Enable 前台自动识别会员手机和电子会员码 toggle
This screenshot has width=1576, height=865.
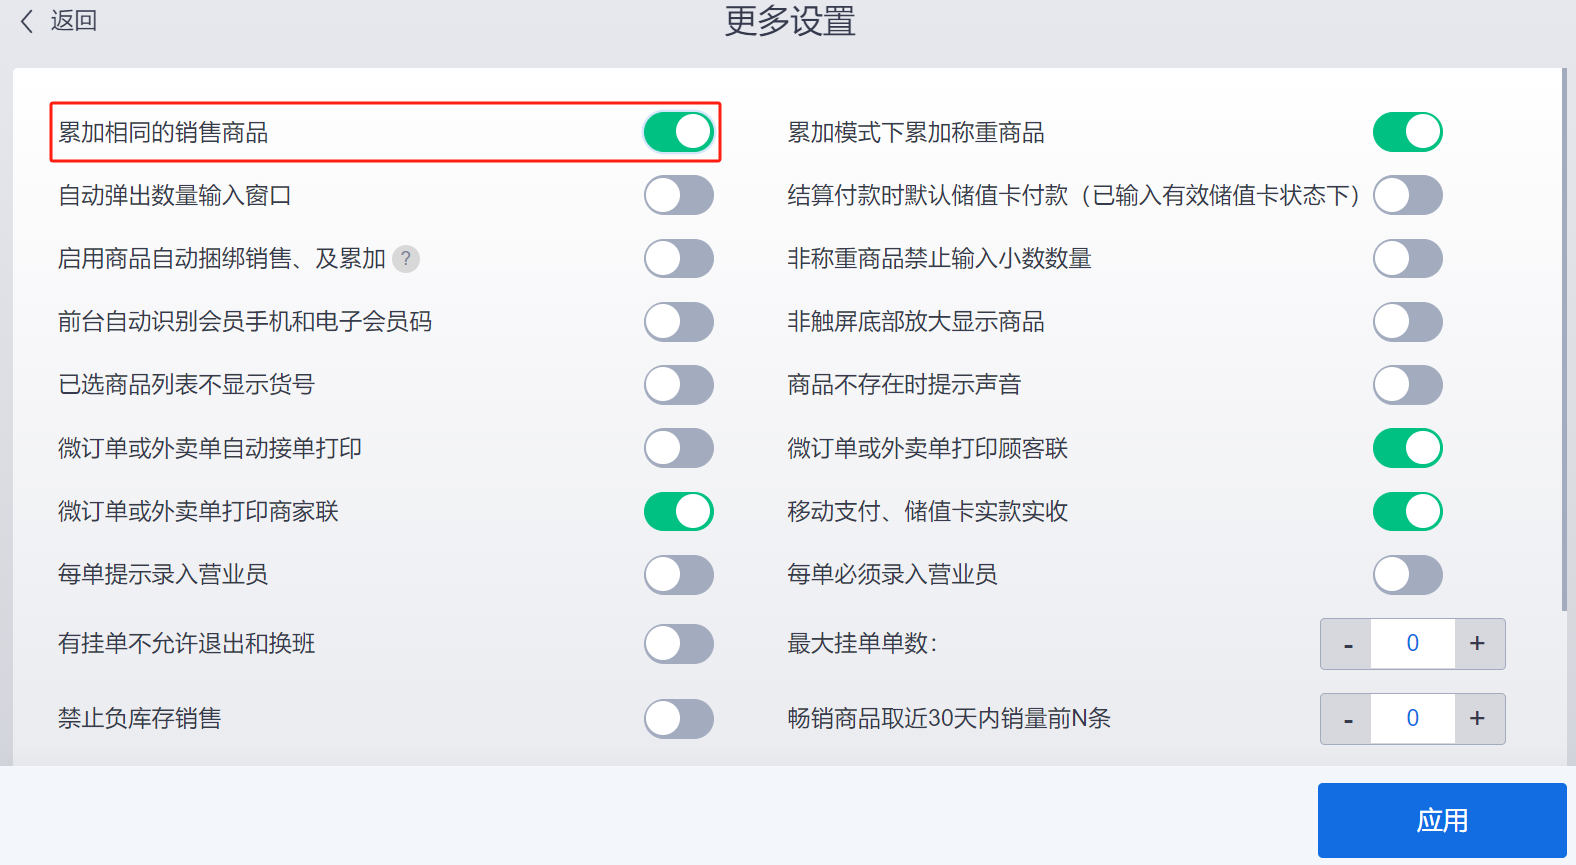pos(679,322)
